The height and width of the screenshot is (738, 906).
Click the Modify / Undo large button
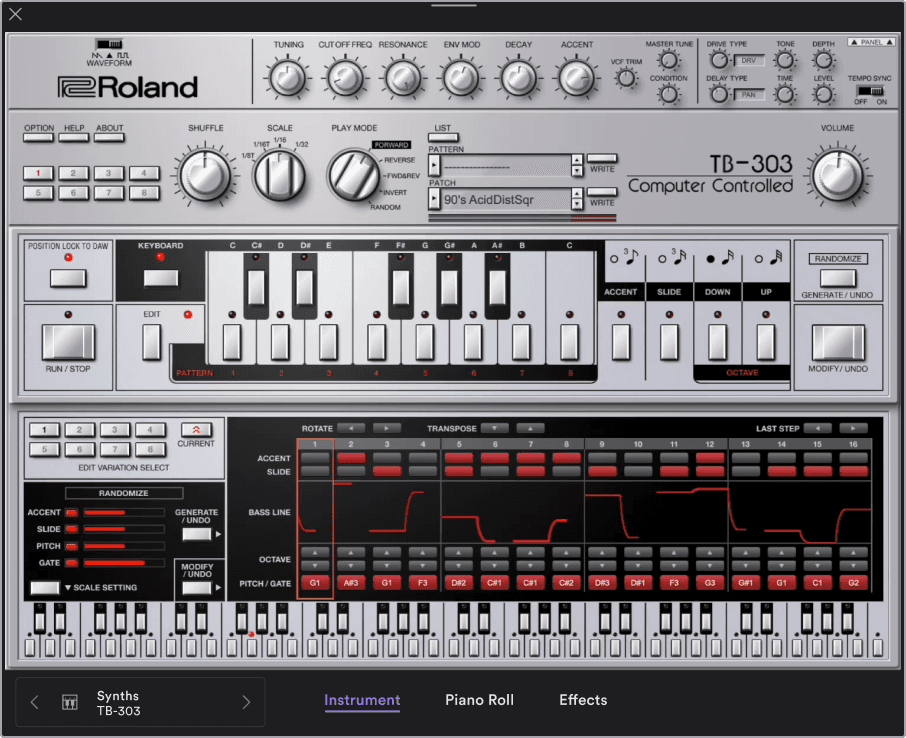(x=838, y=342)
